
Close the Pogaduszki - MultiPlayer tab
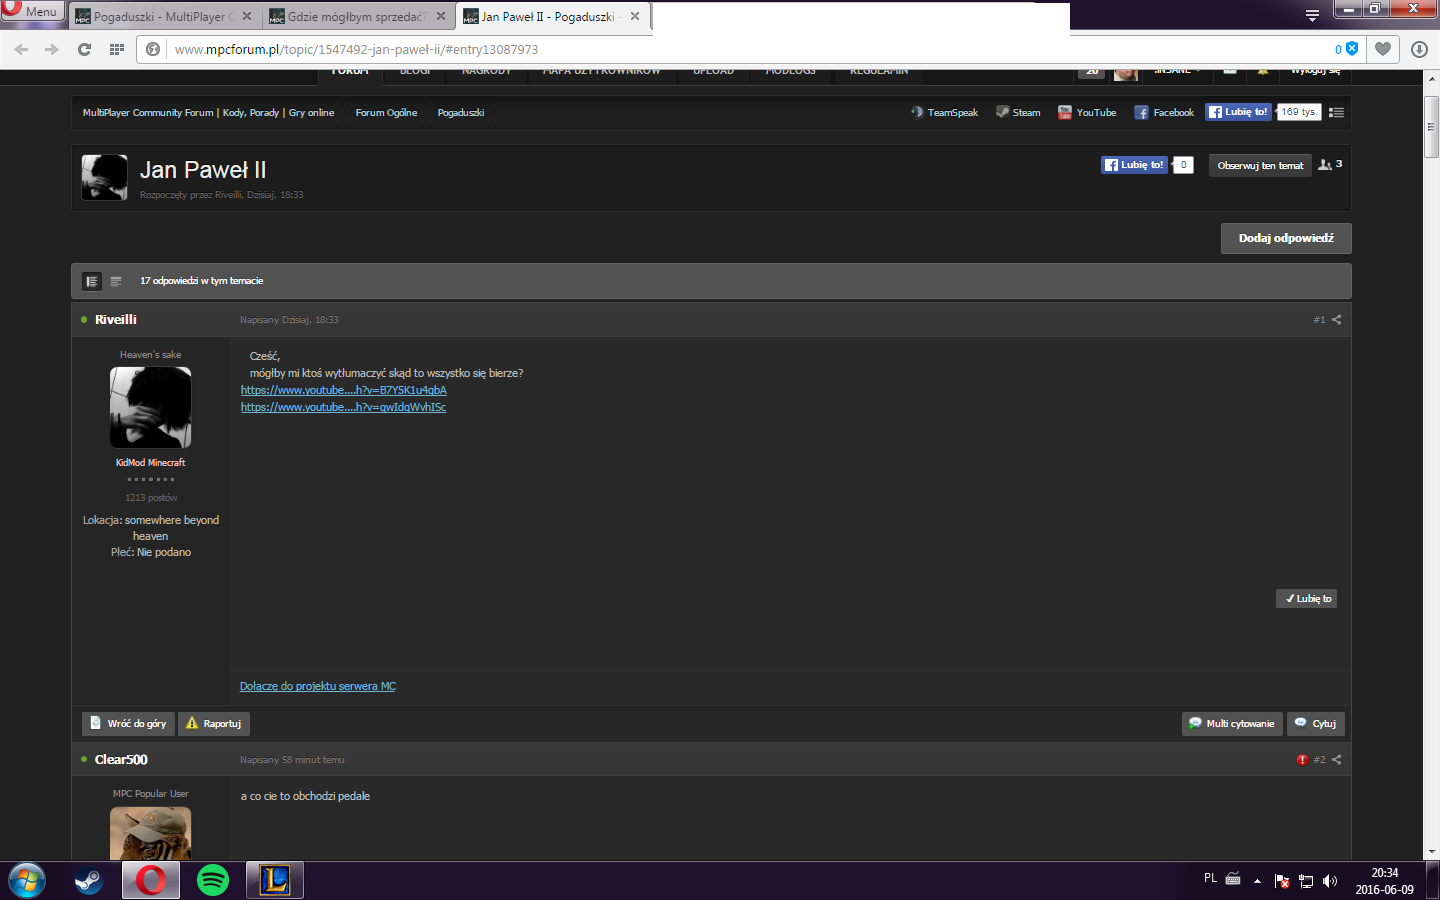[247, 17]
